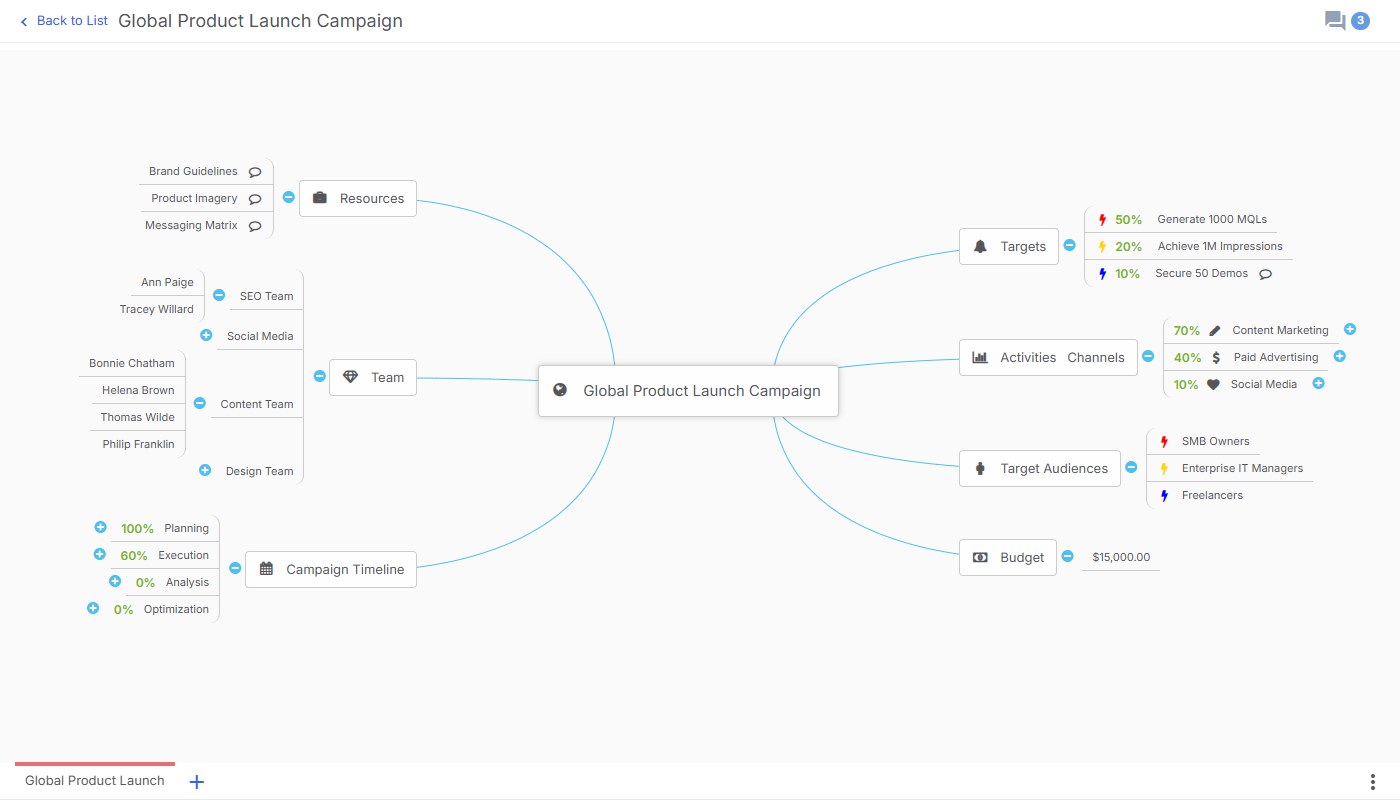This screenshot has width=1400, height=800.
Task: Click the heart icon next to Social Media
Action: point(1213,384)
